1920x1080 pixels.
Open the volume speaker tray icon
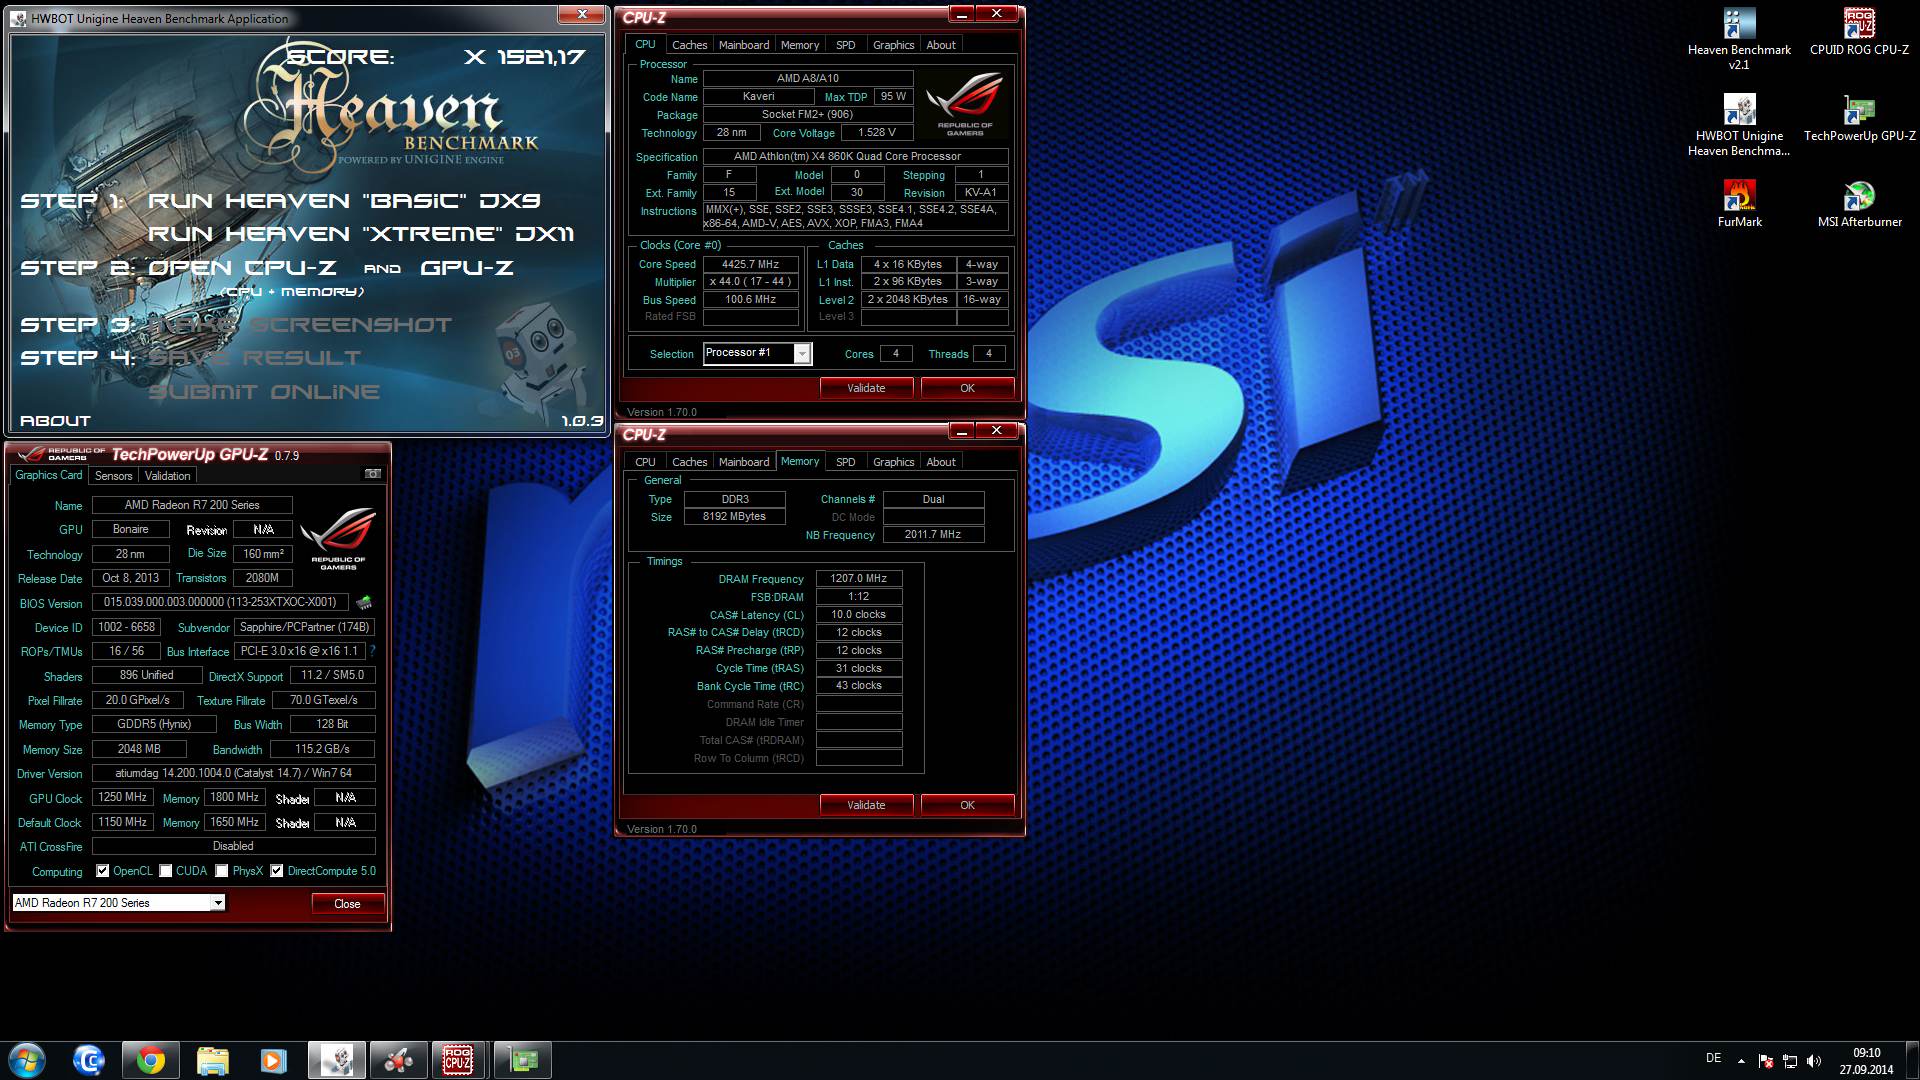(1814, 1060)
